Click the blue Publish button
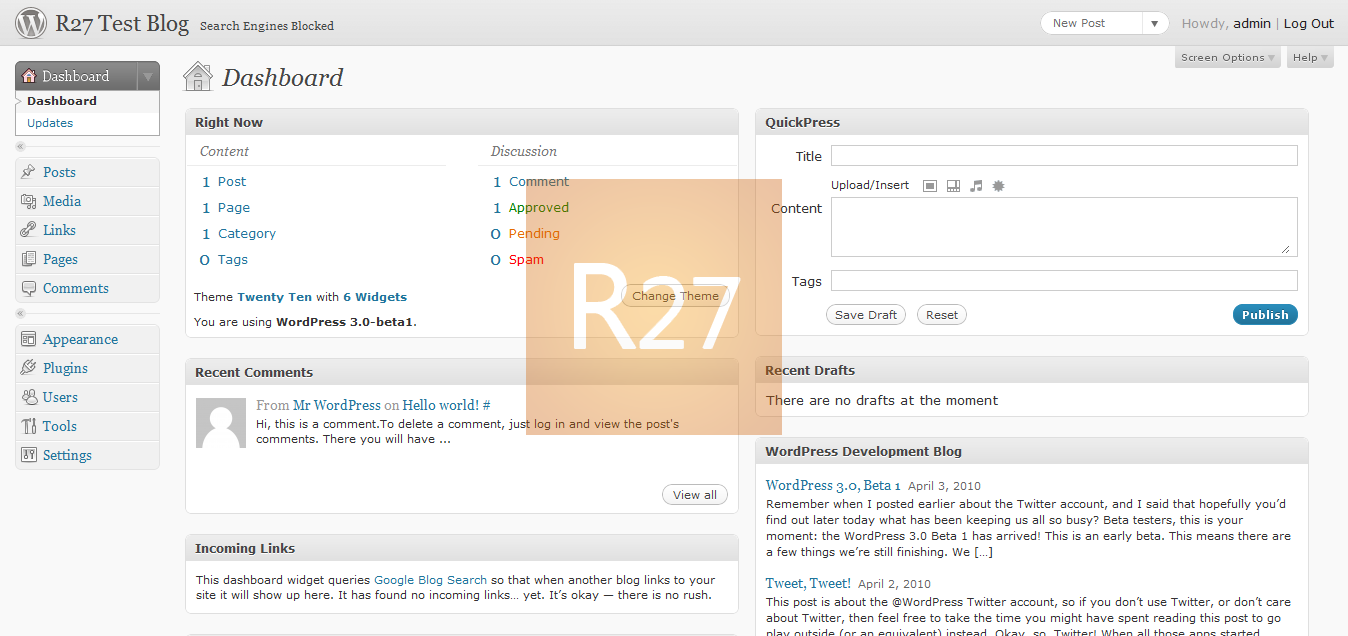 pyautogui.click(x=1265, y=314)
